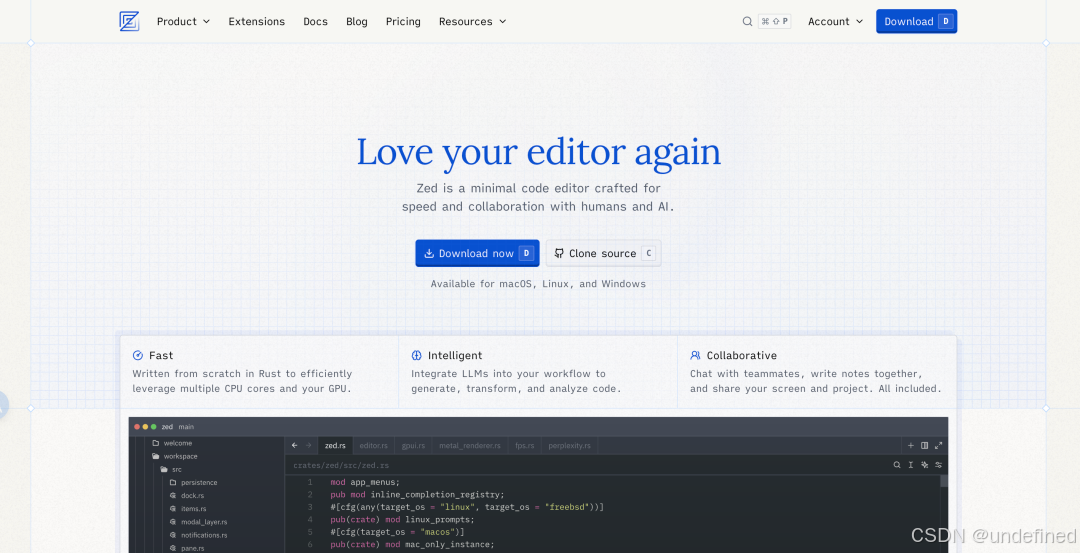Open the Account dropdown
This screenshot has height=553, width=1080.
pyautogui.click(x=835, y=21)
